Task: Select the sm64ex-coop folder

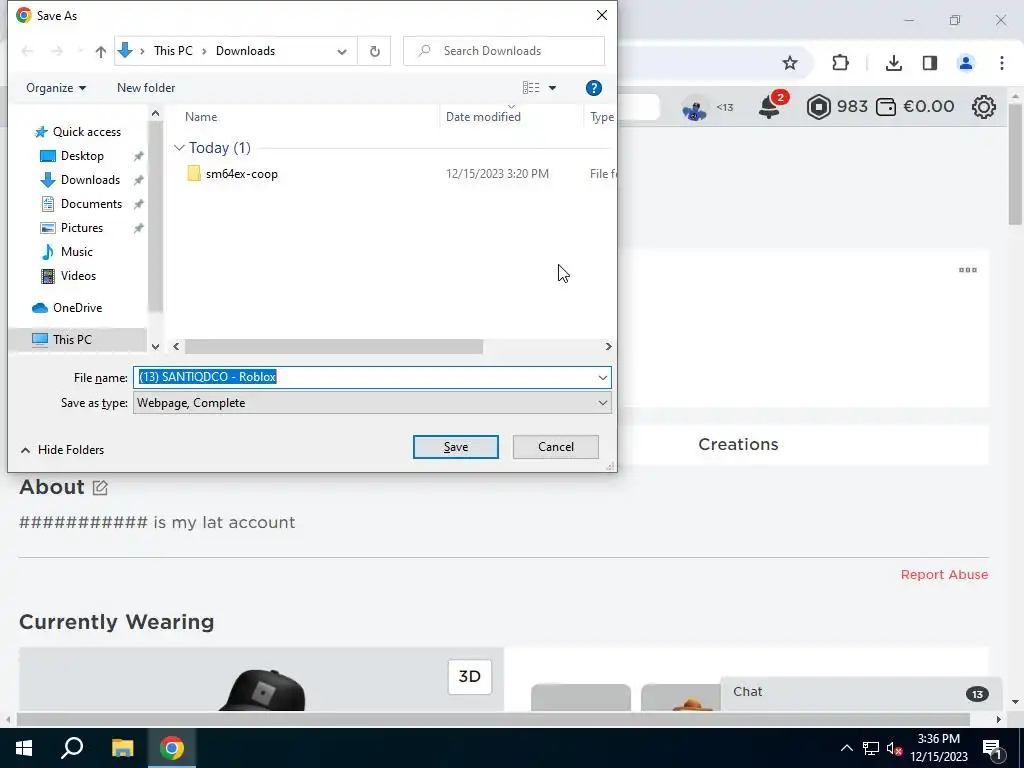Action: point(241,174)
